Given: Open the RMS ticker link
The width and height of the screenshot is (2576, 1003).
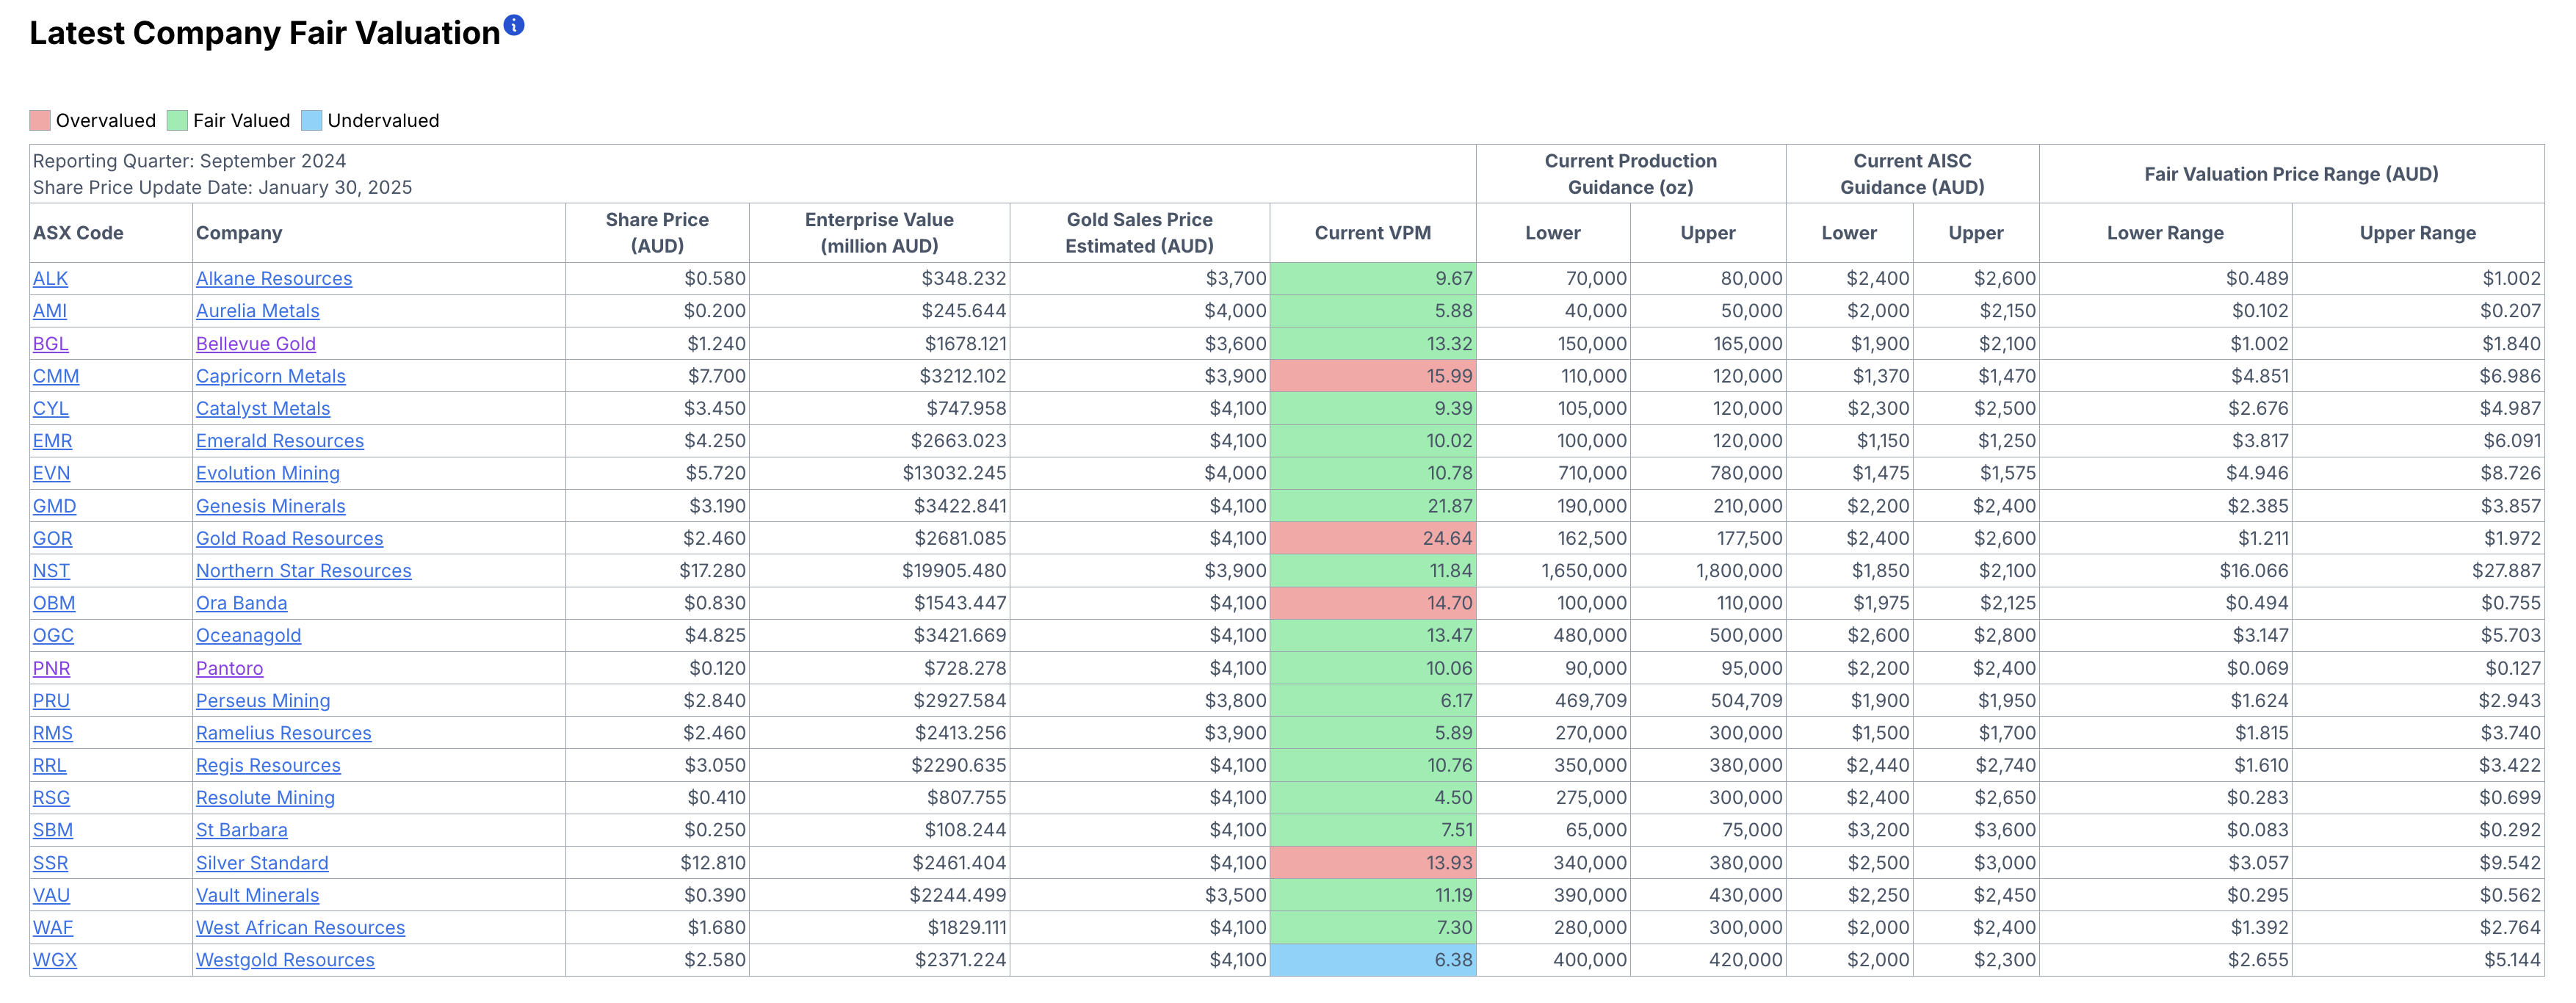Looking at the screenshot, I should click(x=53, y=733).
